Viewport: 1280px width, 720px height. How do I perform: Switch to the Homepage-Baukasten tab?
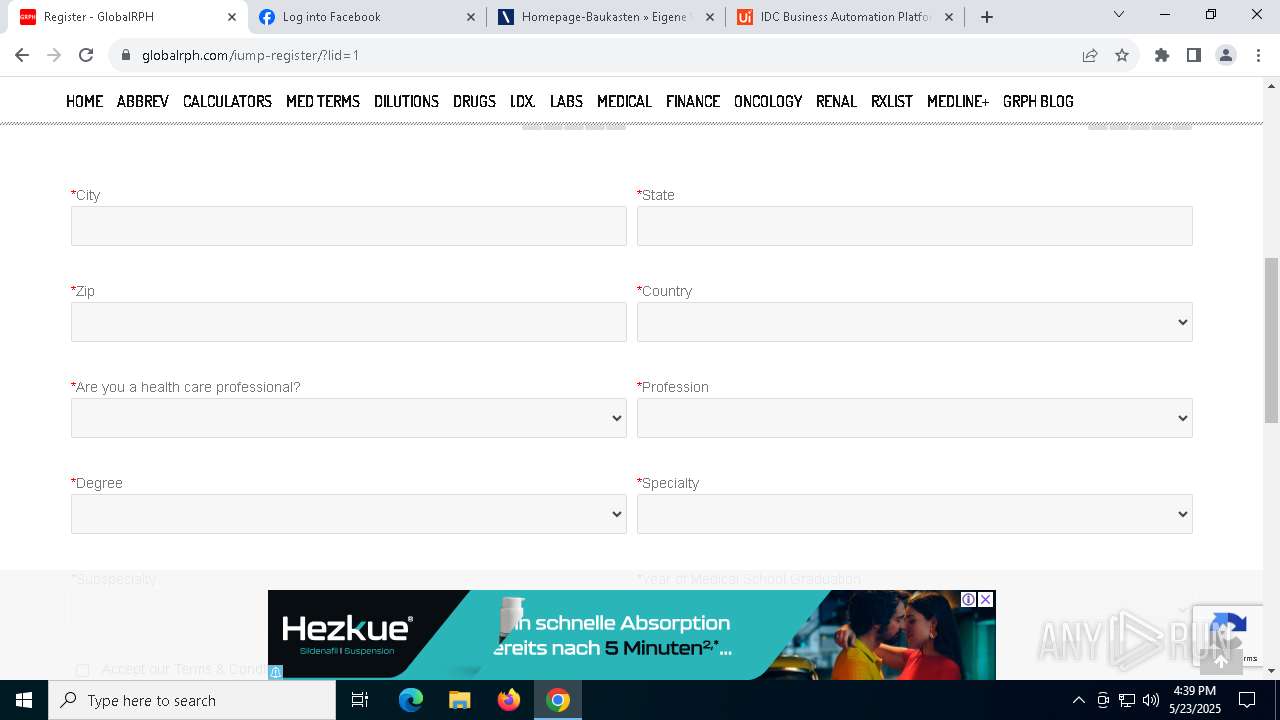[x=606, y=17]
